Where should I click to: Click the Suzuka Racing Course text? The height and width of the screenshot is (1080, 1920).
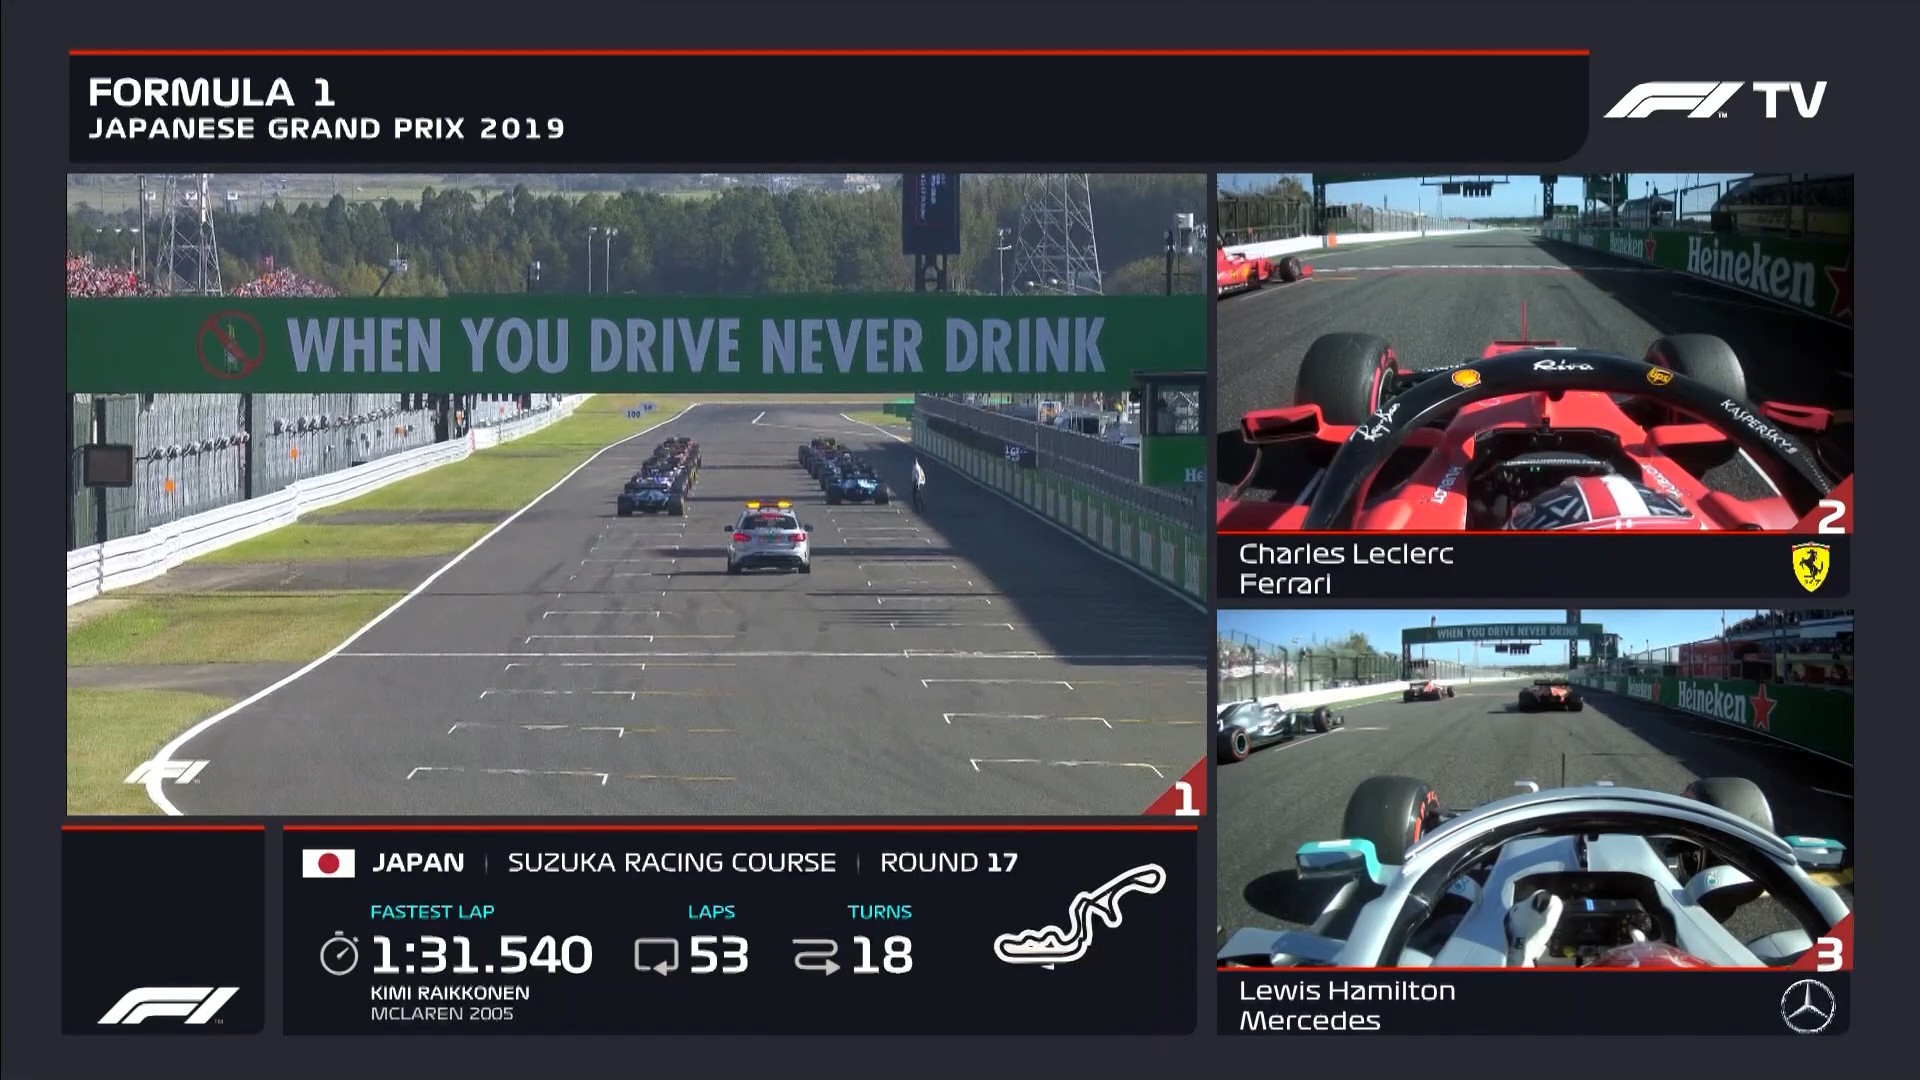click(671, 863)
